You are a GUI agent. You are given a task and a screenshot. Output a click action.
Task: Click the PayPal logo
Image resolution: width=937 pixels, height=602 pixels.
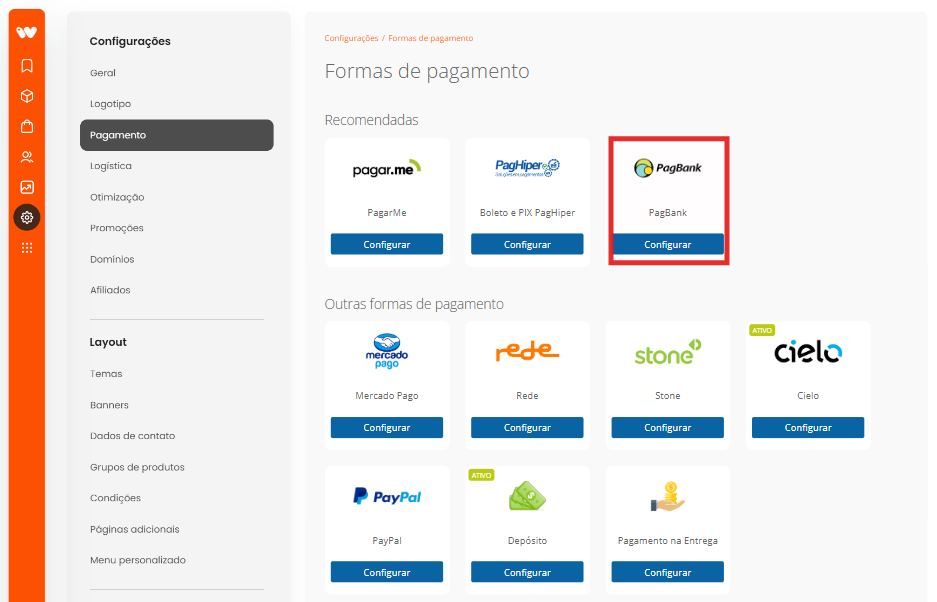point(387,496)
